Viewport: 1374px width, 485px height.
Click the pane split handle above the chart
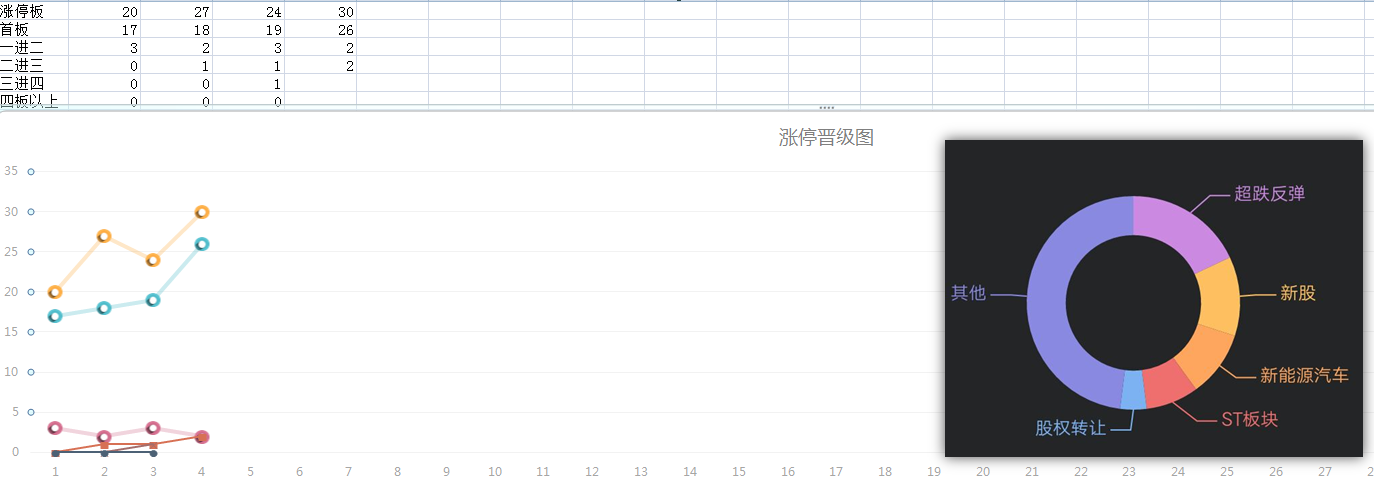826,107
